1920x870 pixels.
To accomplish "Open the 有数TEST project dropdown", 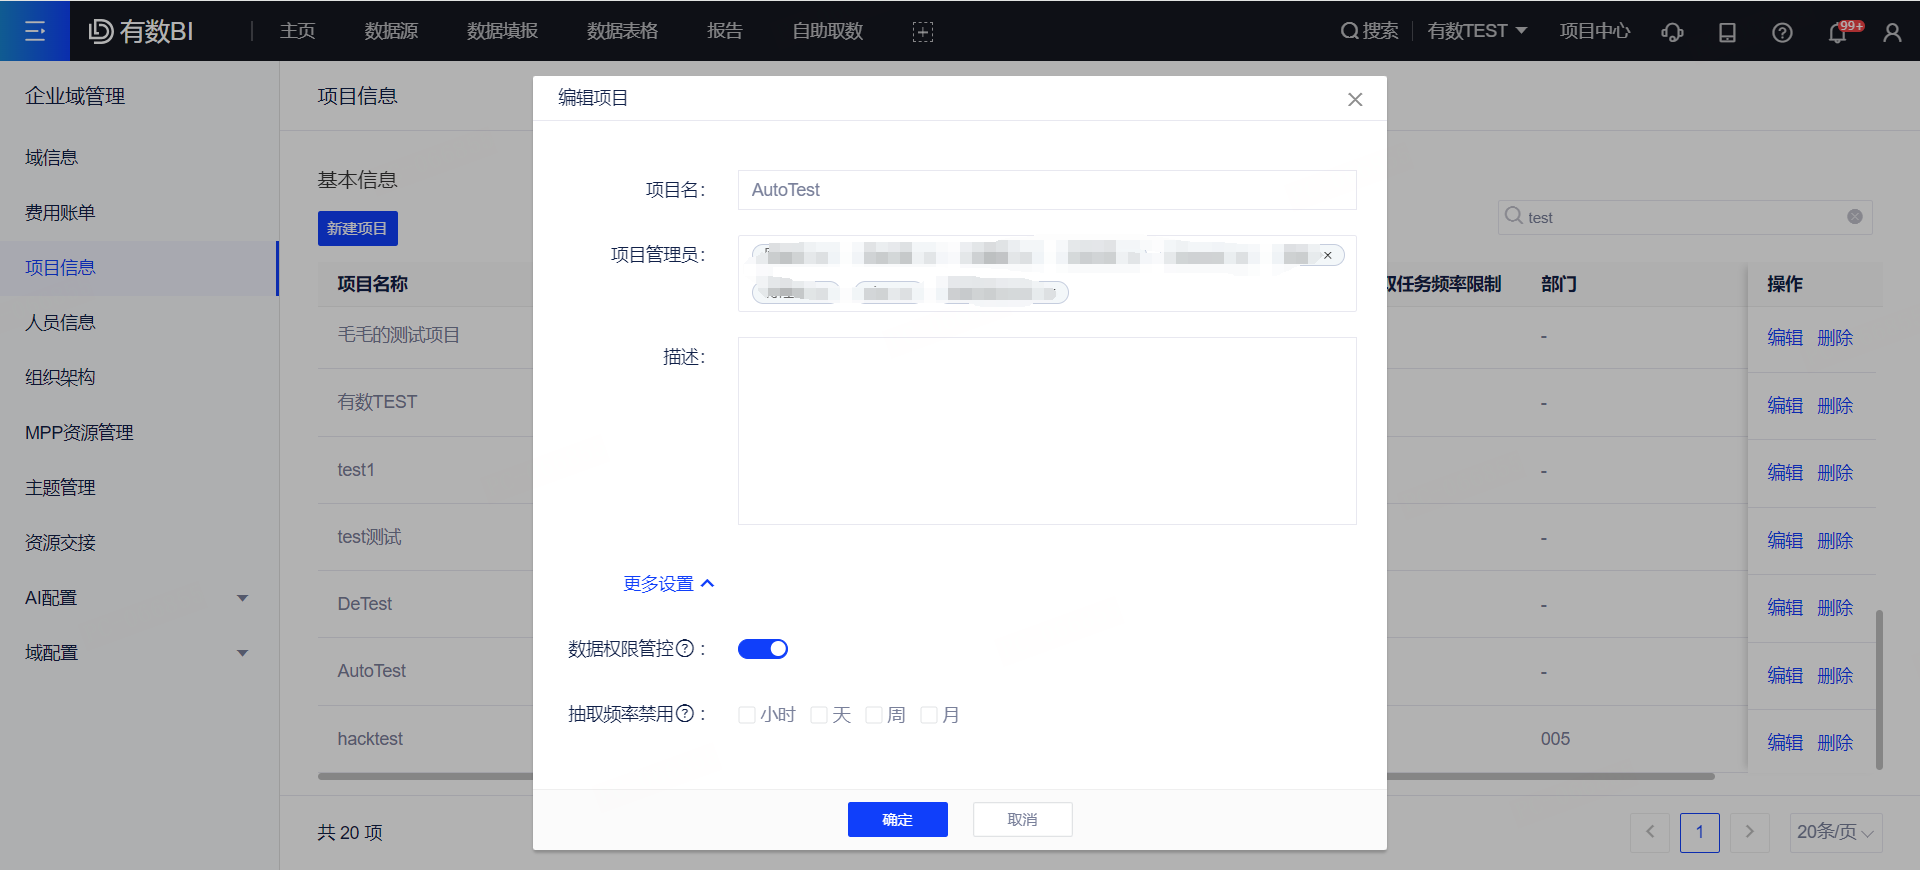I will [1477, 31].
